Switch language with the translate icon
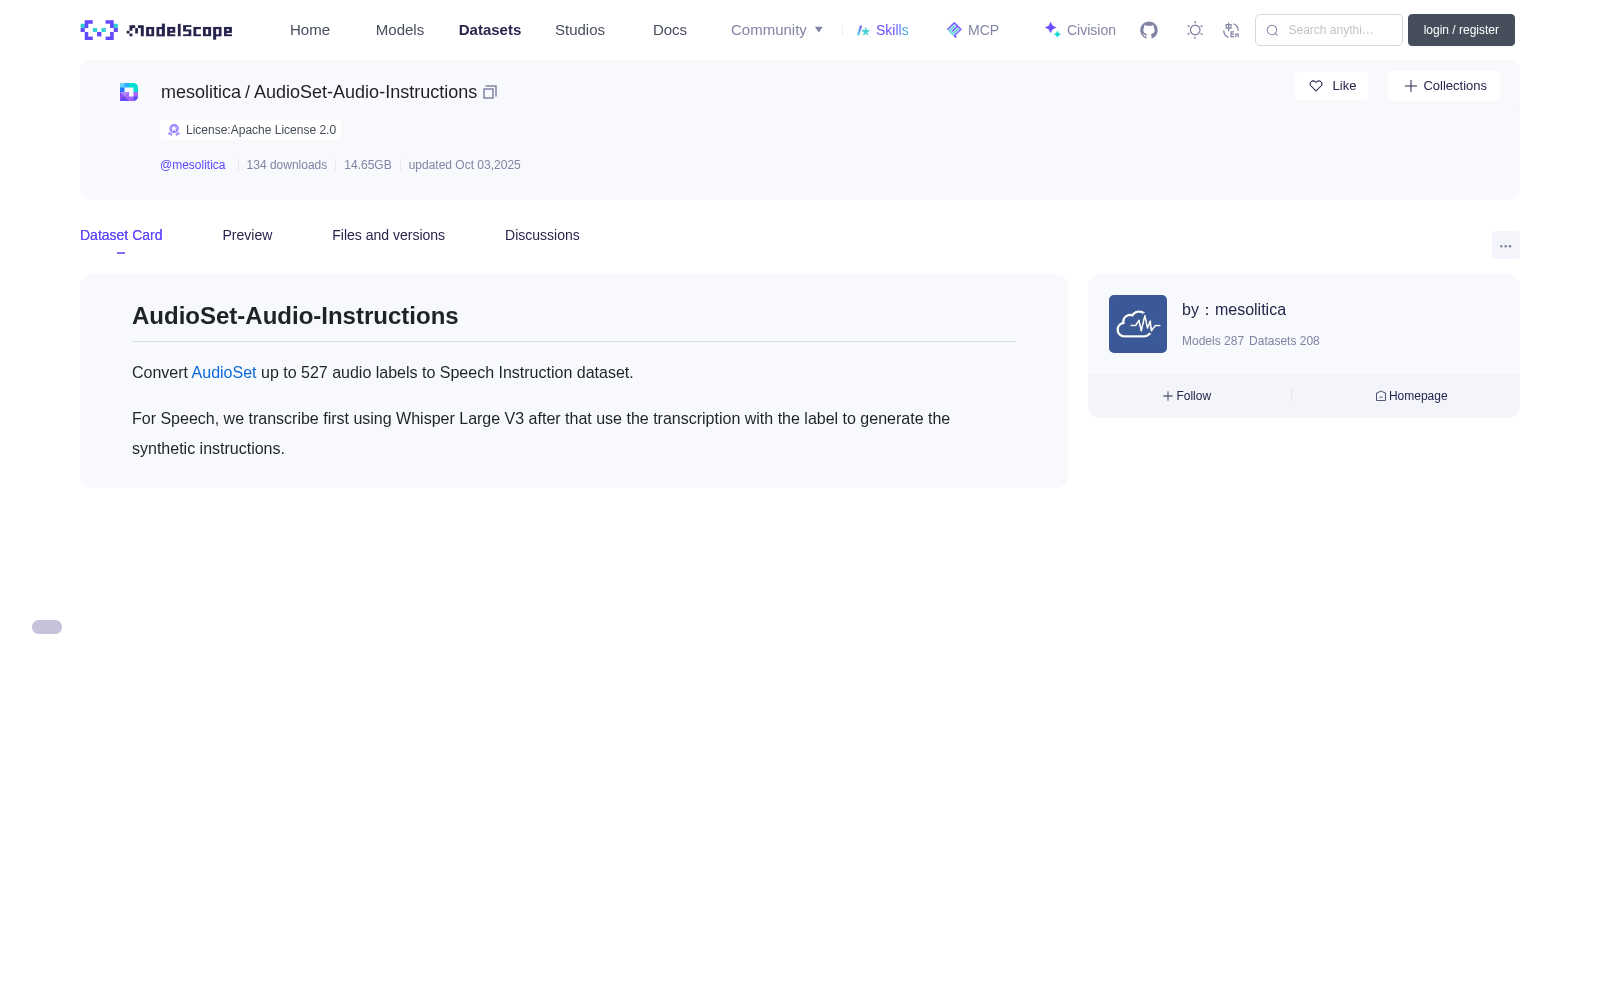The image size is (1600, 1000). pyautogui.click(x=1231, y=30)
